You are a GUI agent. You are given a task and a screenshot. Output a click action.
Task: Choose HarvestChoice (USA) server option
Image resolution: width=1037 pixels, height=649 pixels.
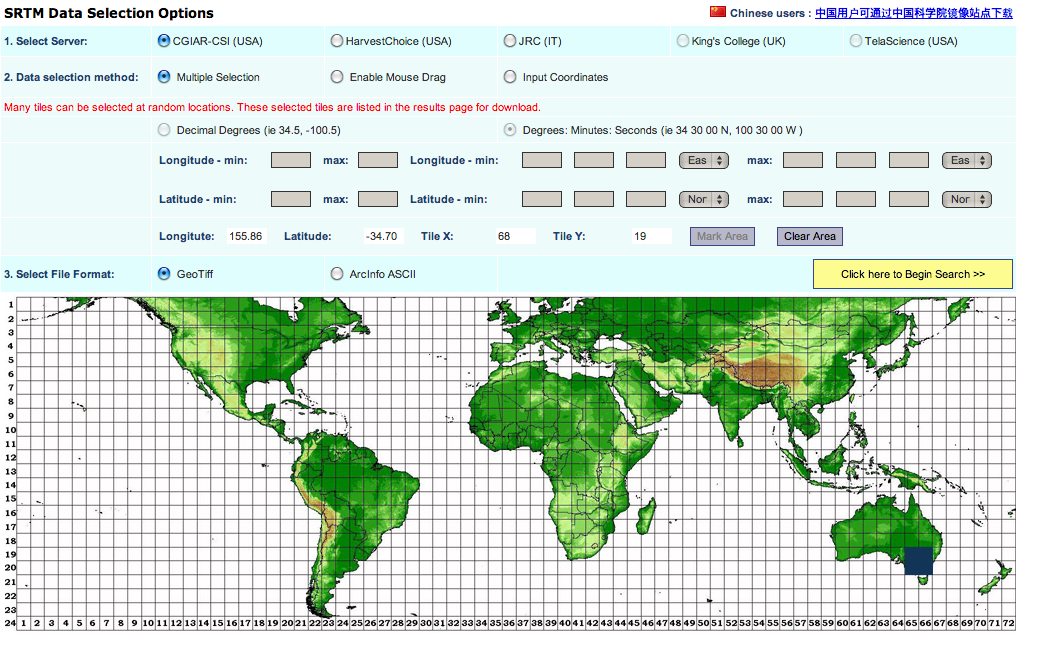(337, 41)
